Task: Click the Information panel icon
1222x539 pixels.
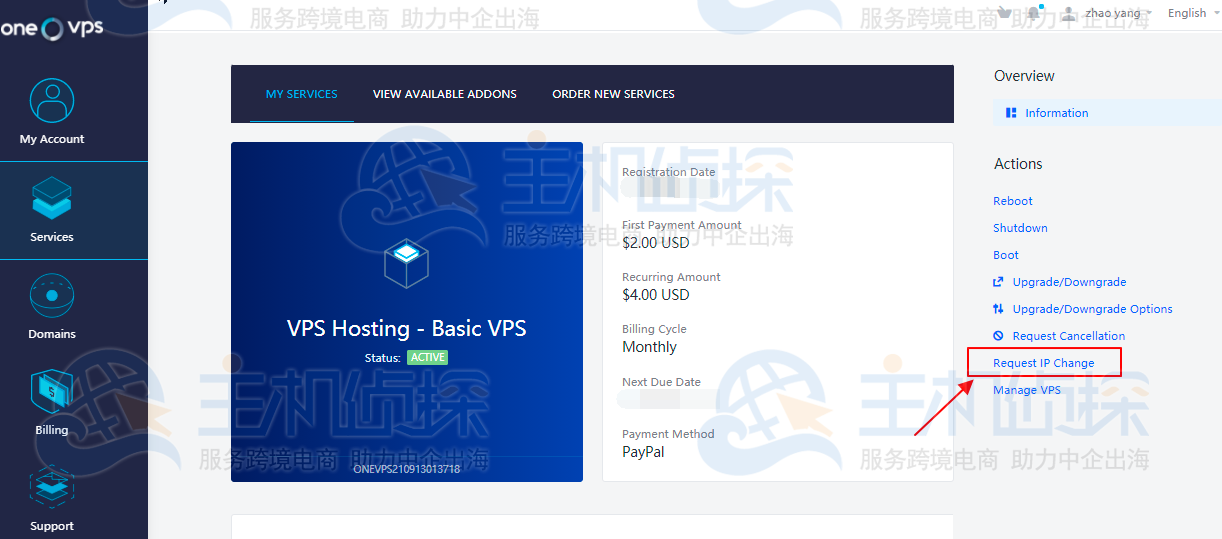Action: 1011,113
